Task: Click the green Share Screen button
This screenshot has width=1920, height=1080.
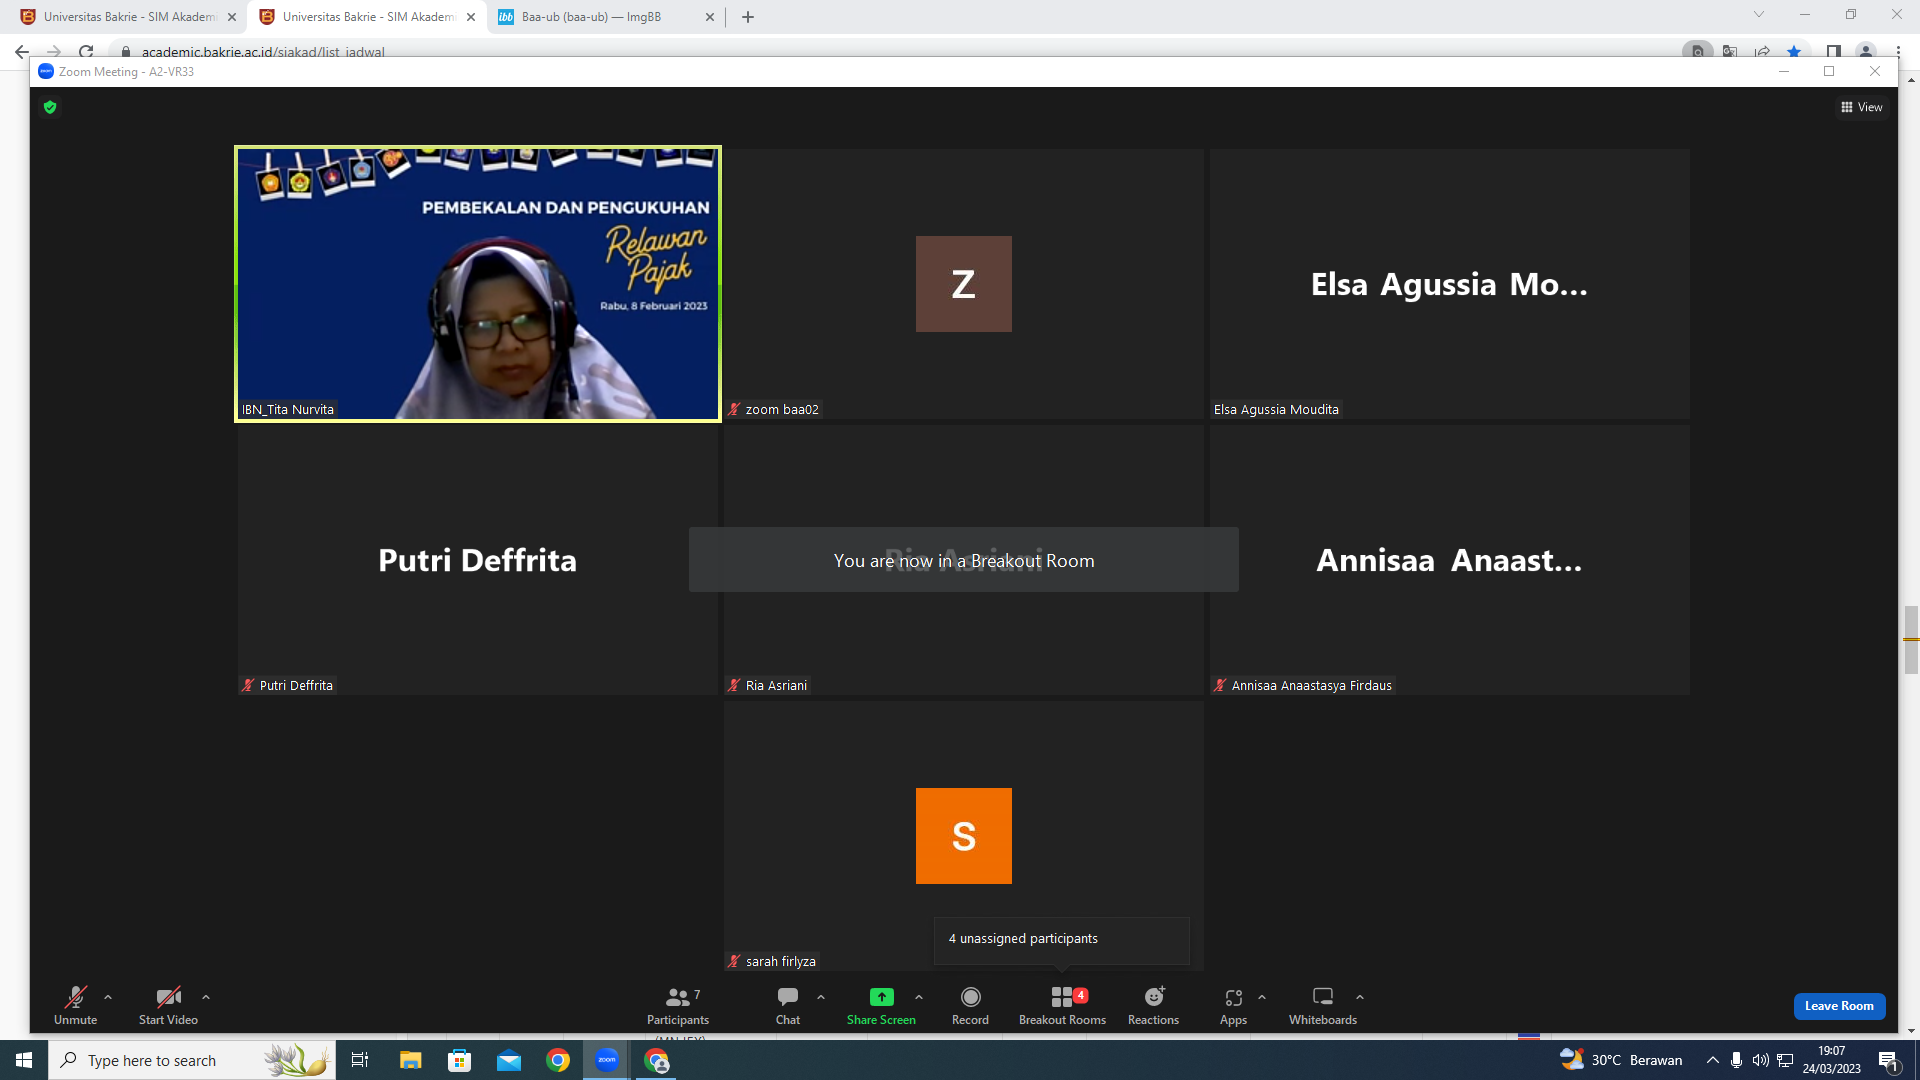Action: (881, 1005)
